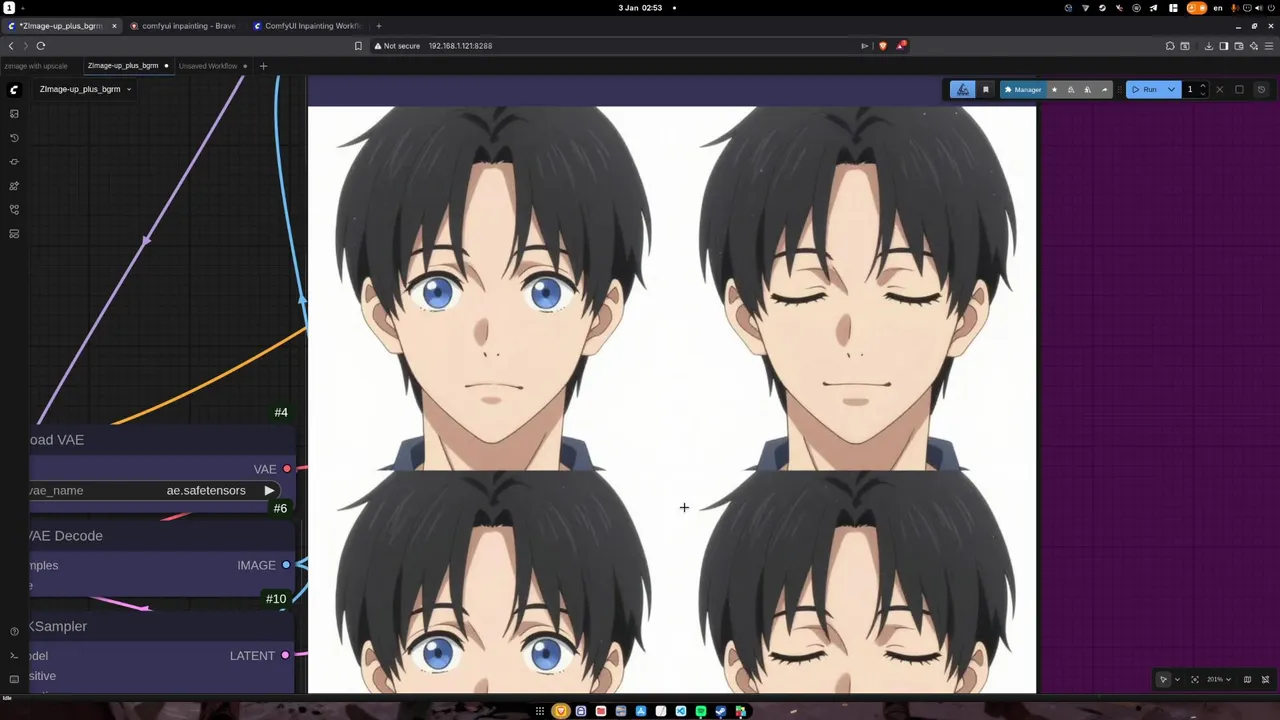Click fit view icon in canvas controls
The width and height of the screenshot is (1280, 720).
(1195, 680)
